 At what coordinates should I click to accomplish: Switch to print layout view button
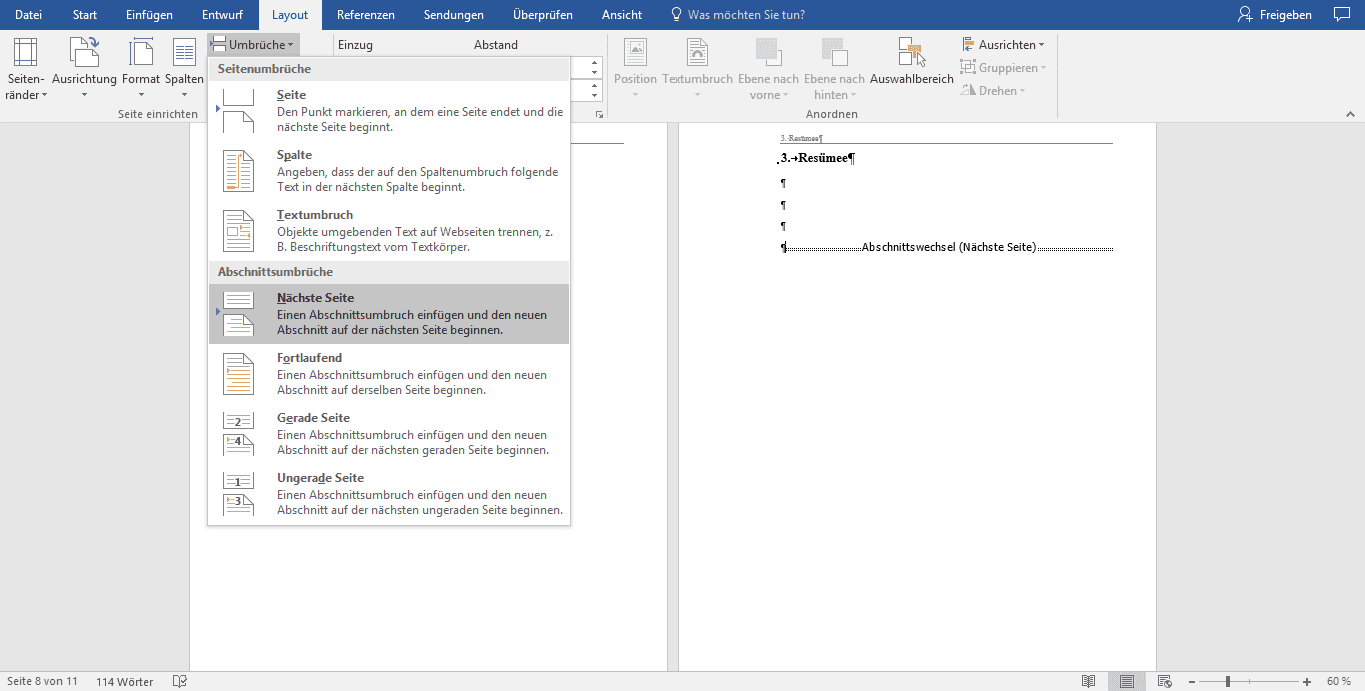click(1127, 681)
